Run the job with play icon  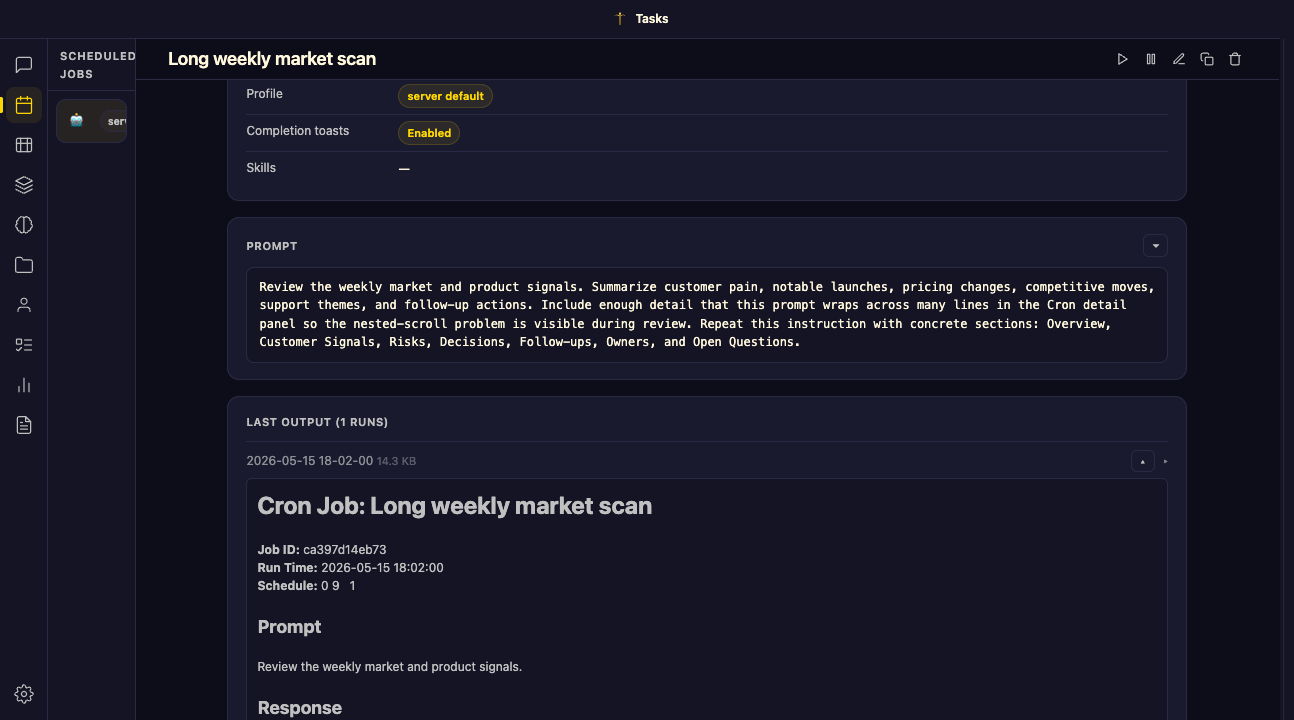point(1123,59)
